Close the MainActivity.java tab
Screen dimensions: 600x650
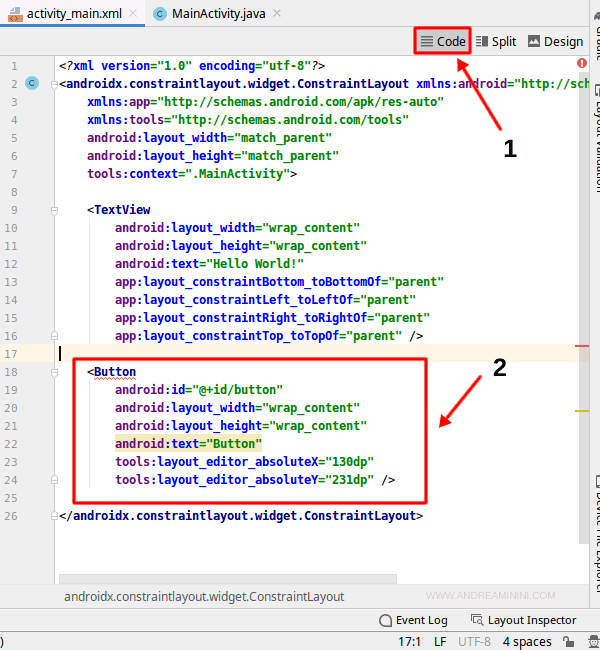[x=277, y=13]
